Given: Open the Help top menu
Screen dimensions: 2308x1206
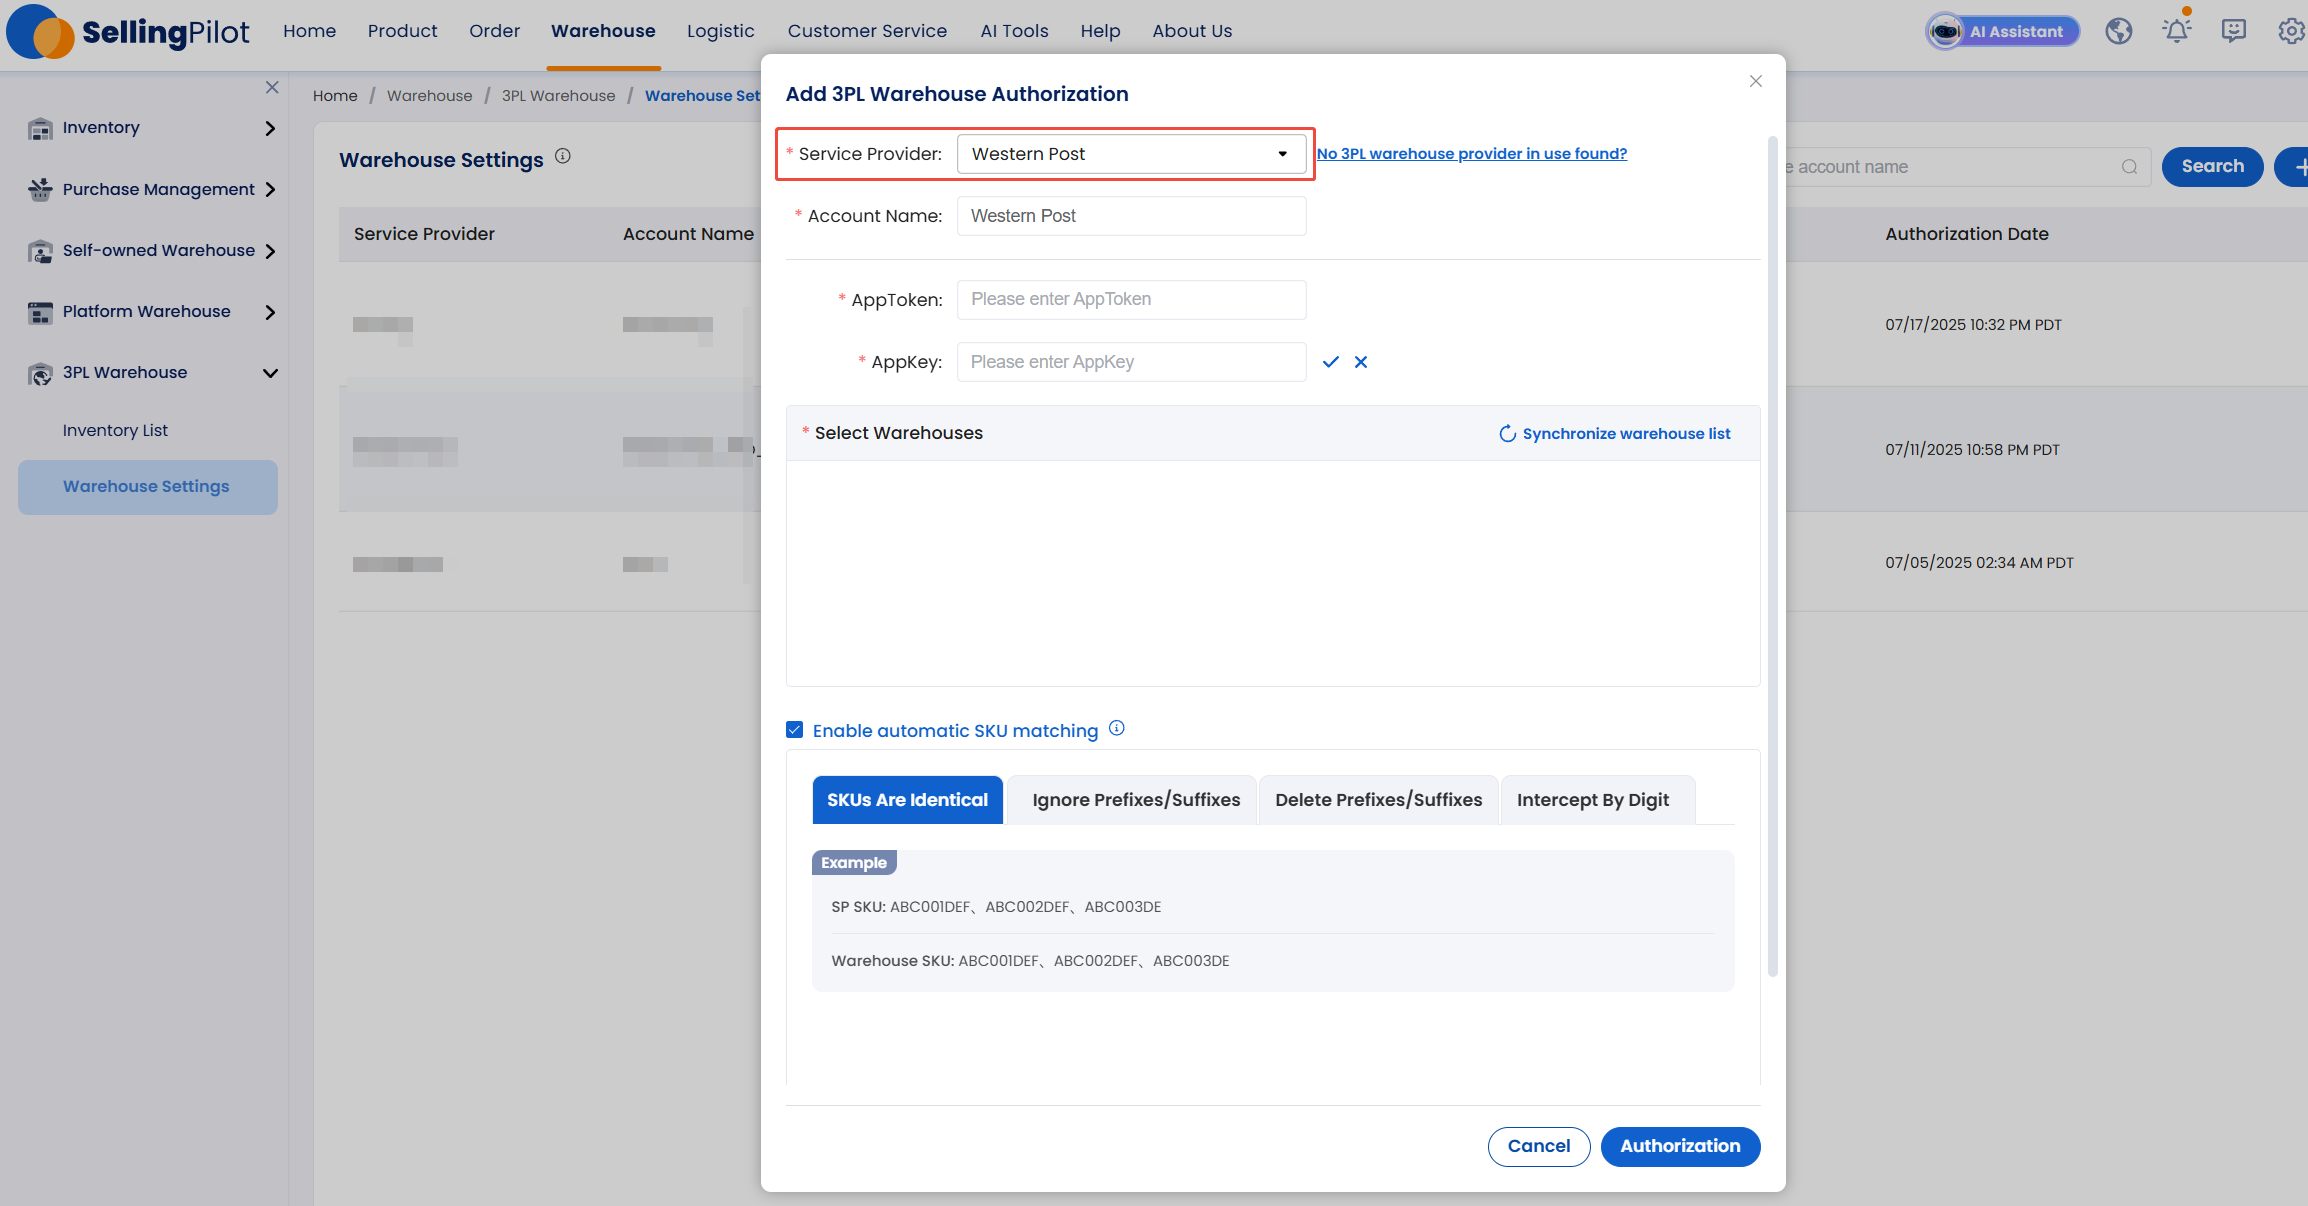Looking at the screenshot, I should (1100, 31).
